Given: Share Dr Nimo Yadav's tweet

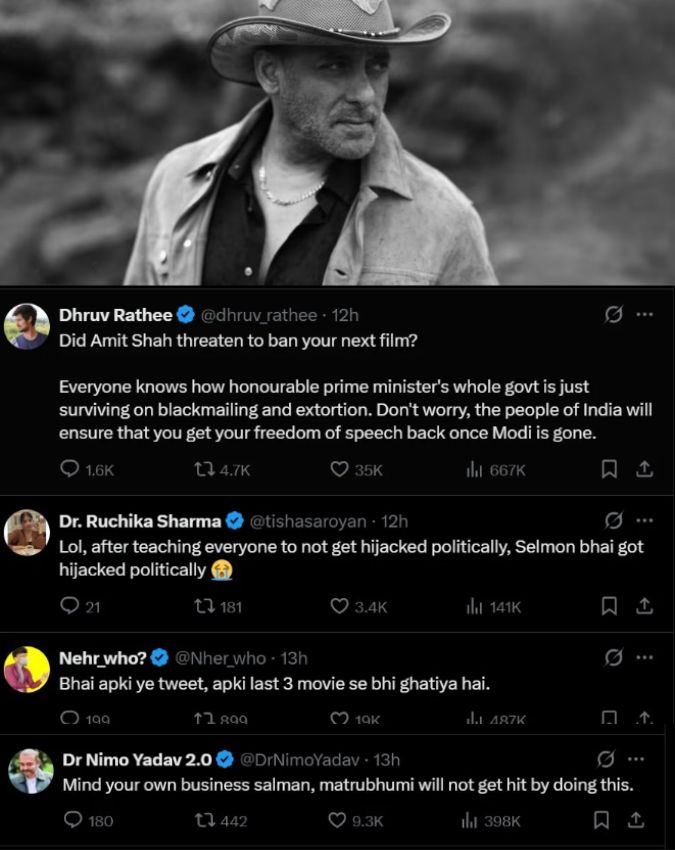Looking at the screenshot, I should click(x=635, y=820).
